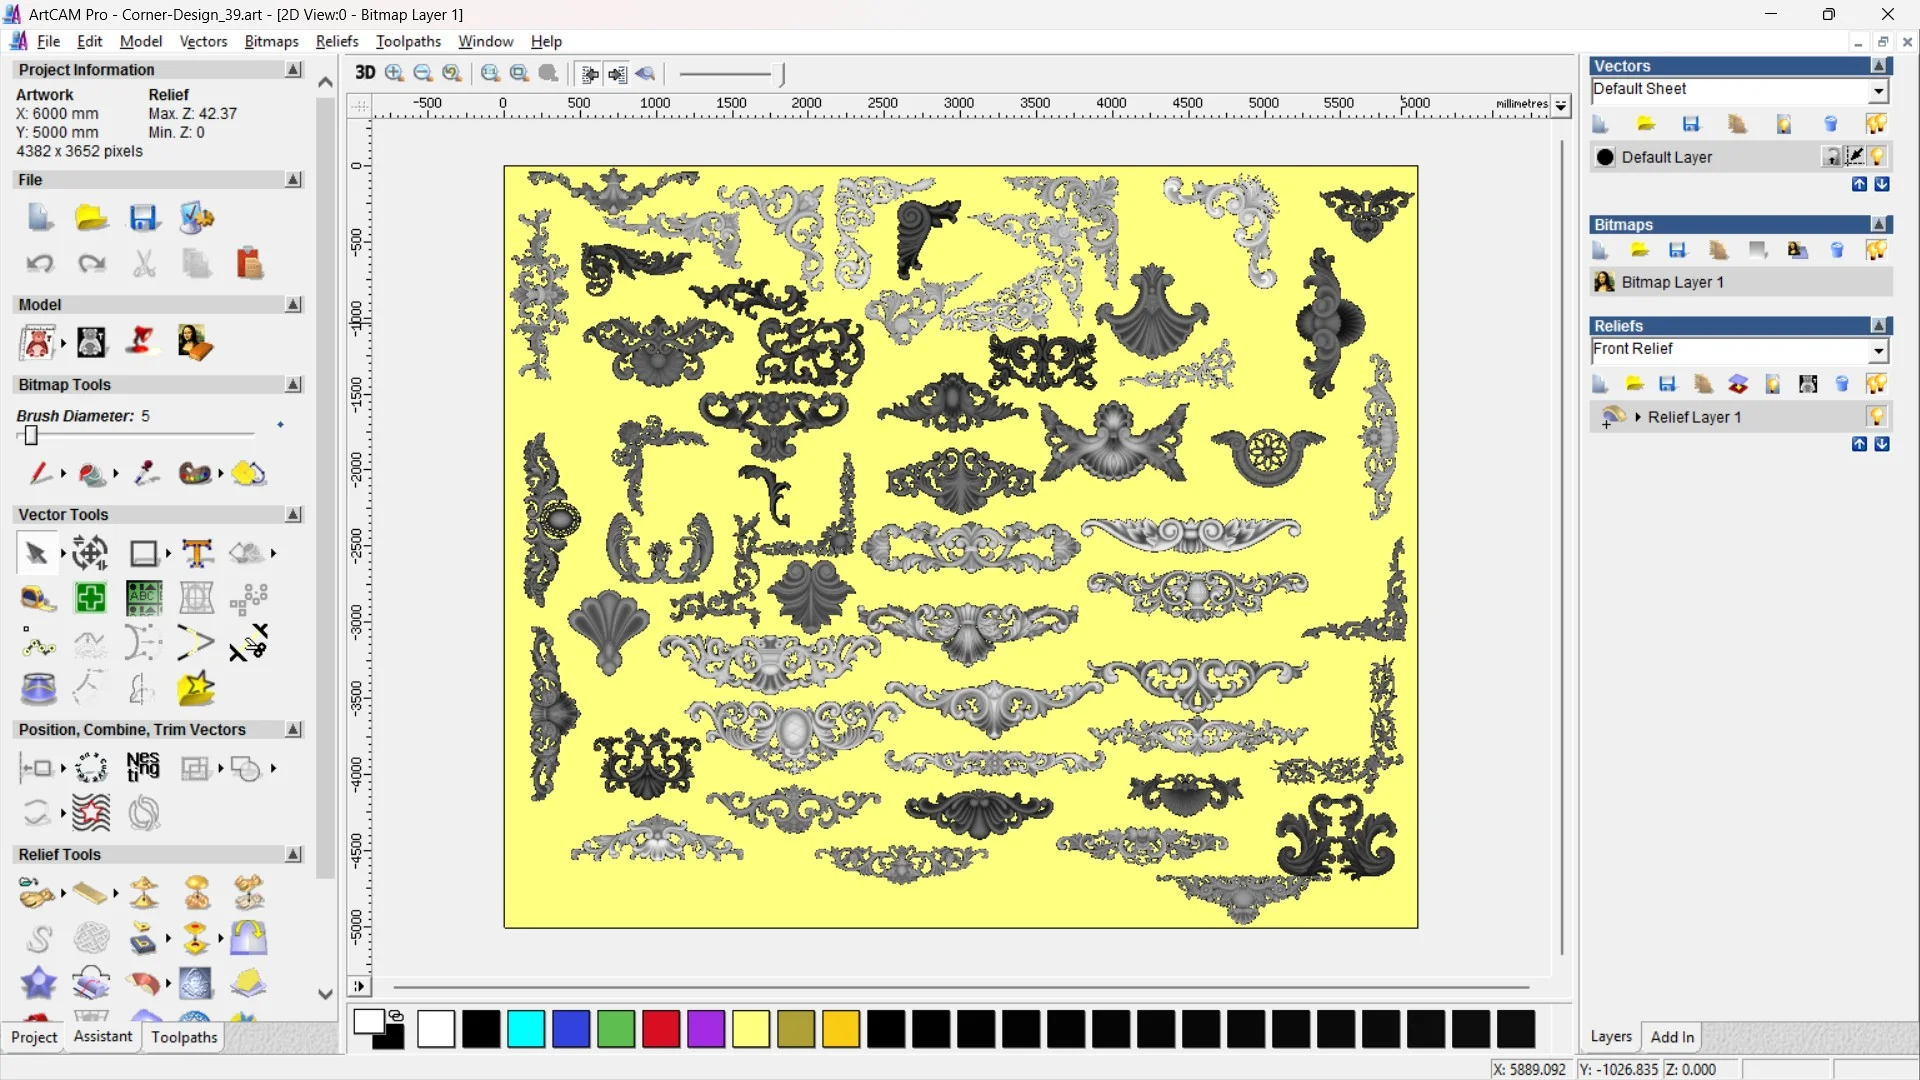Click the 3D view button
The width and height of the screenshot is (1920, 1080).
[365, 73]
